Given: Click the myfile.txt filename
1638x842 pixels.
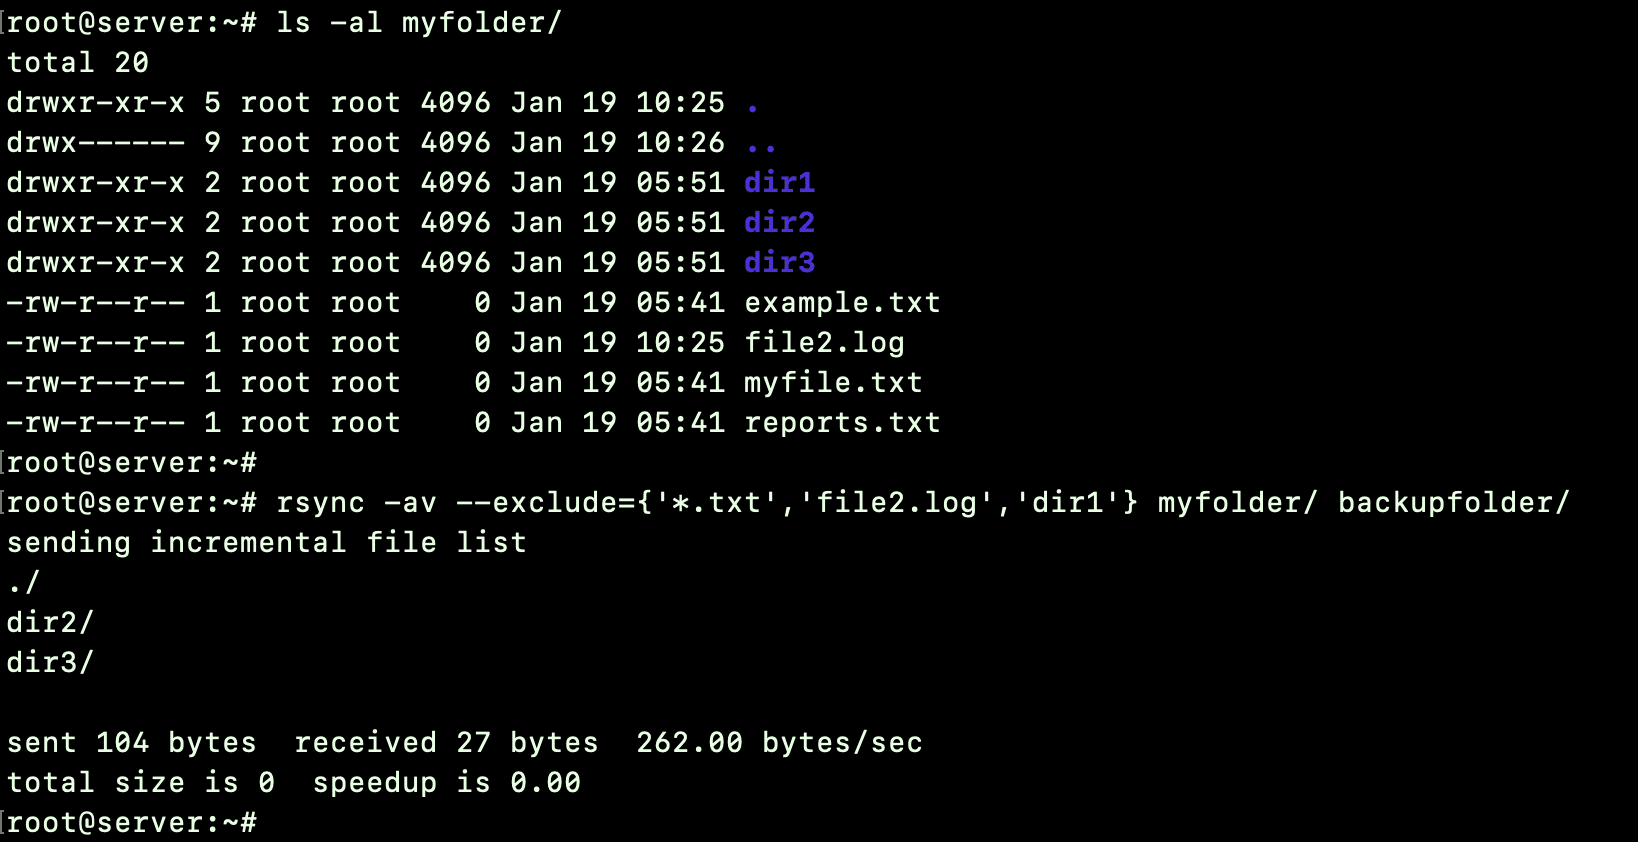Looking at the screenshot, I should point(833,383).
